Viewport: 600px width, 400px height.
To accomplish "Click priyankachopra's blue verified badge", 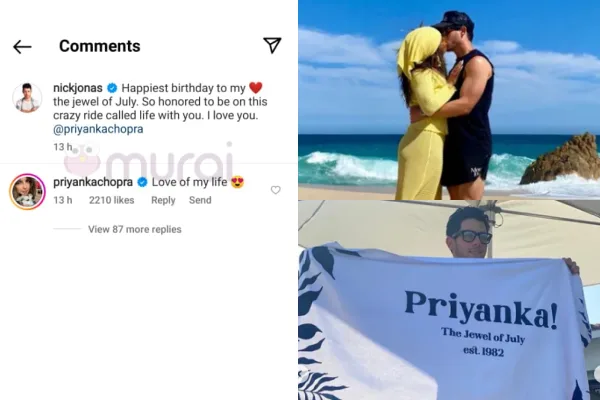I will click(x=142, y=183).
